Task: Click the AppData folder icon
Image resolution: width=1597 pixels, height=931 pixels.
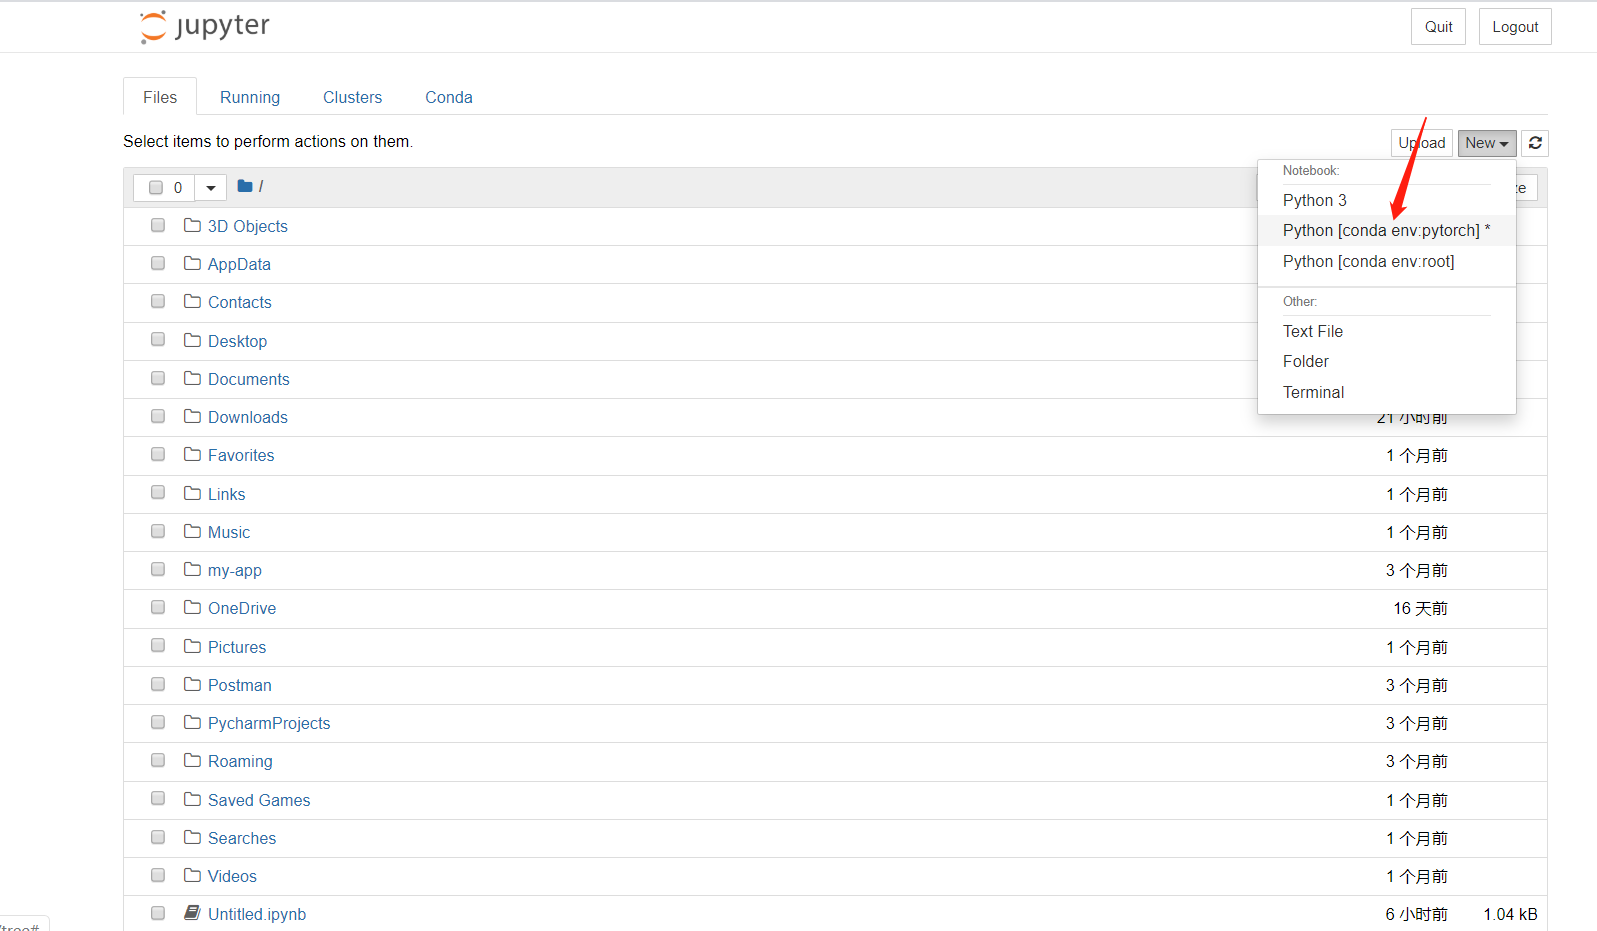Action: coord(193,264)
